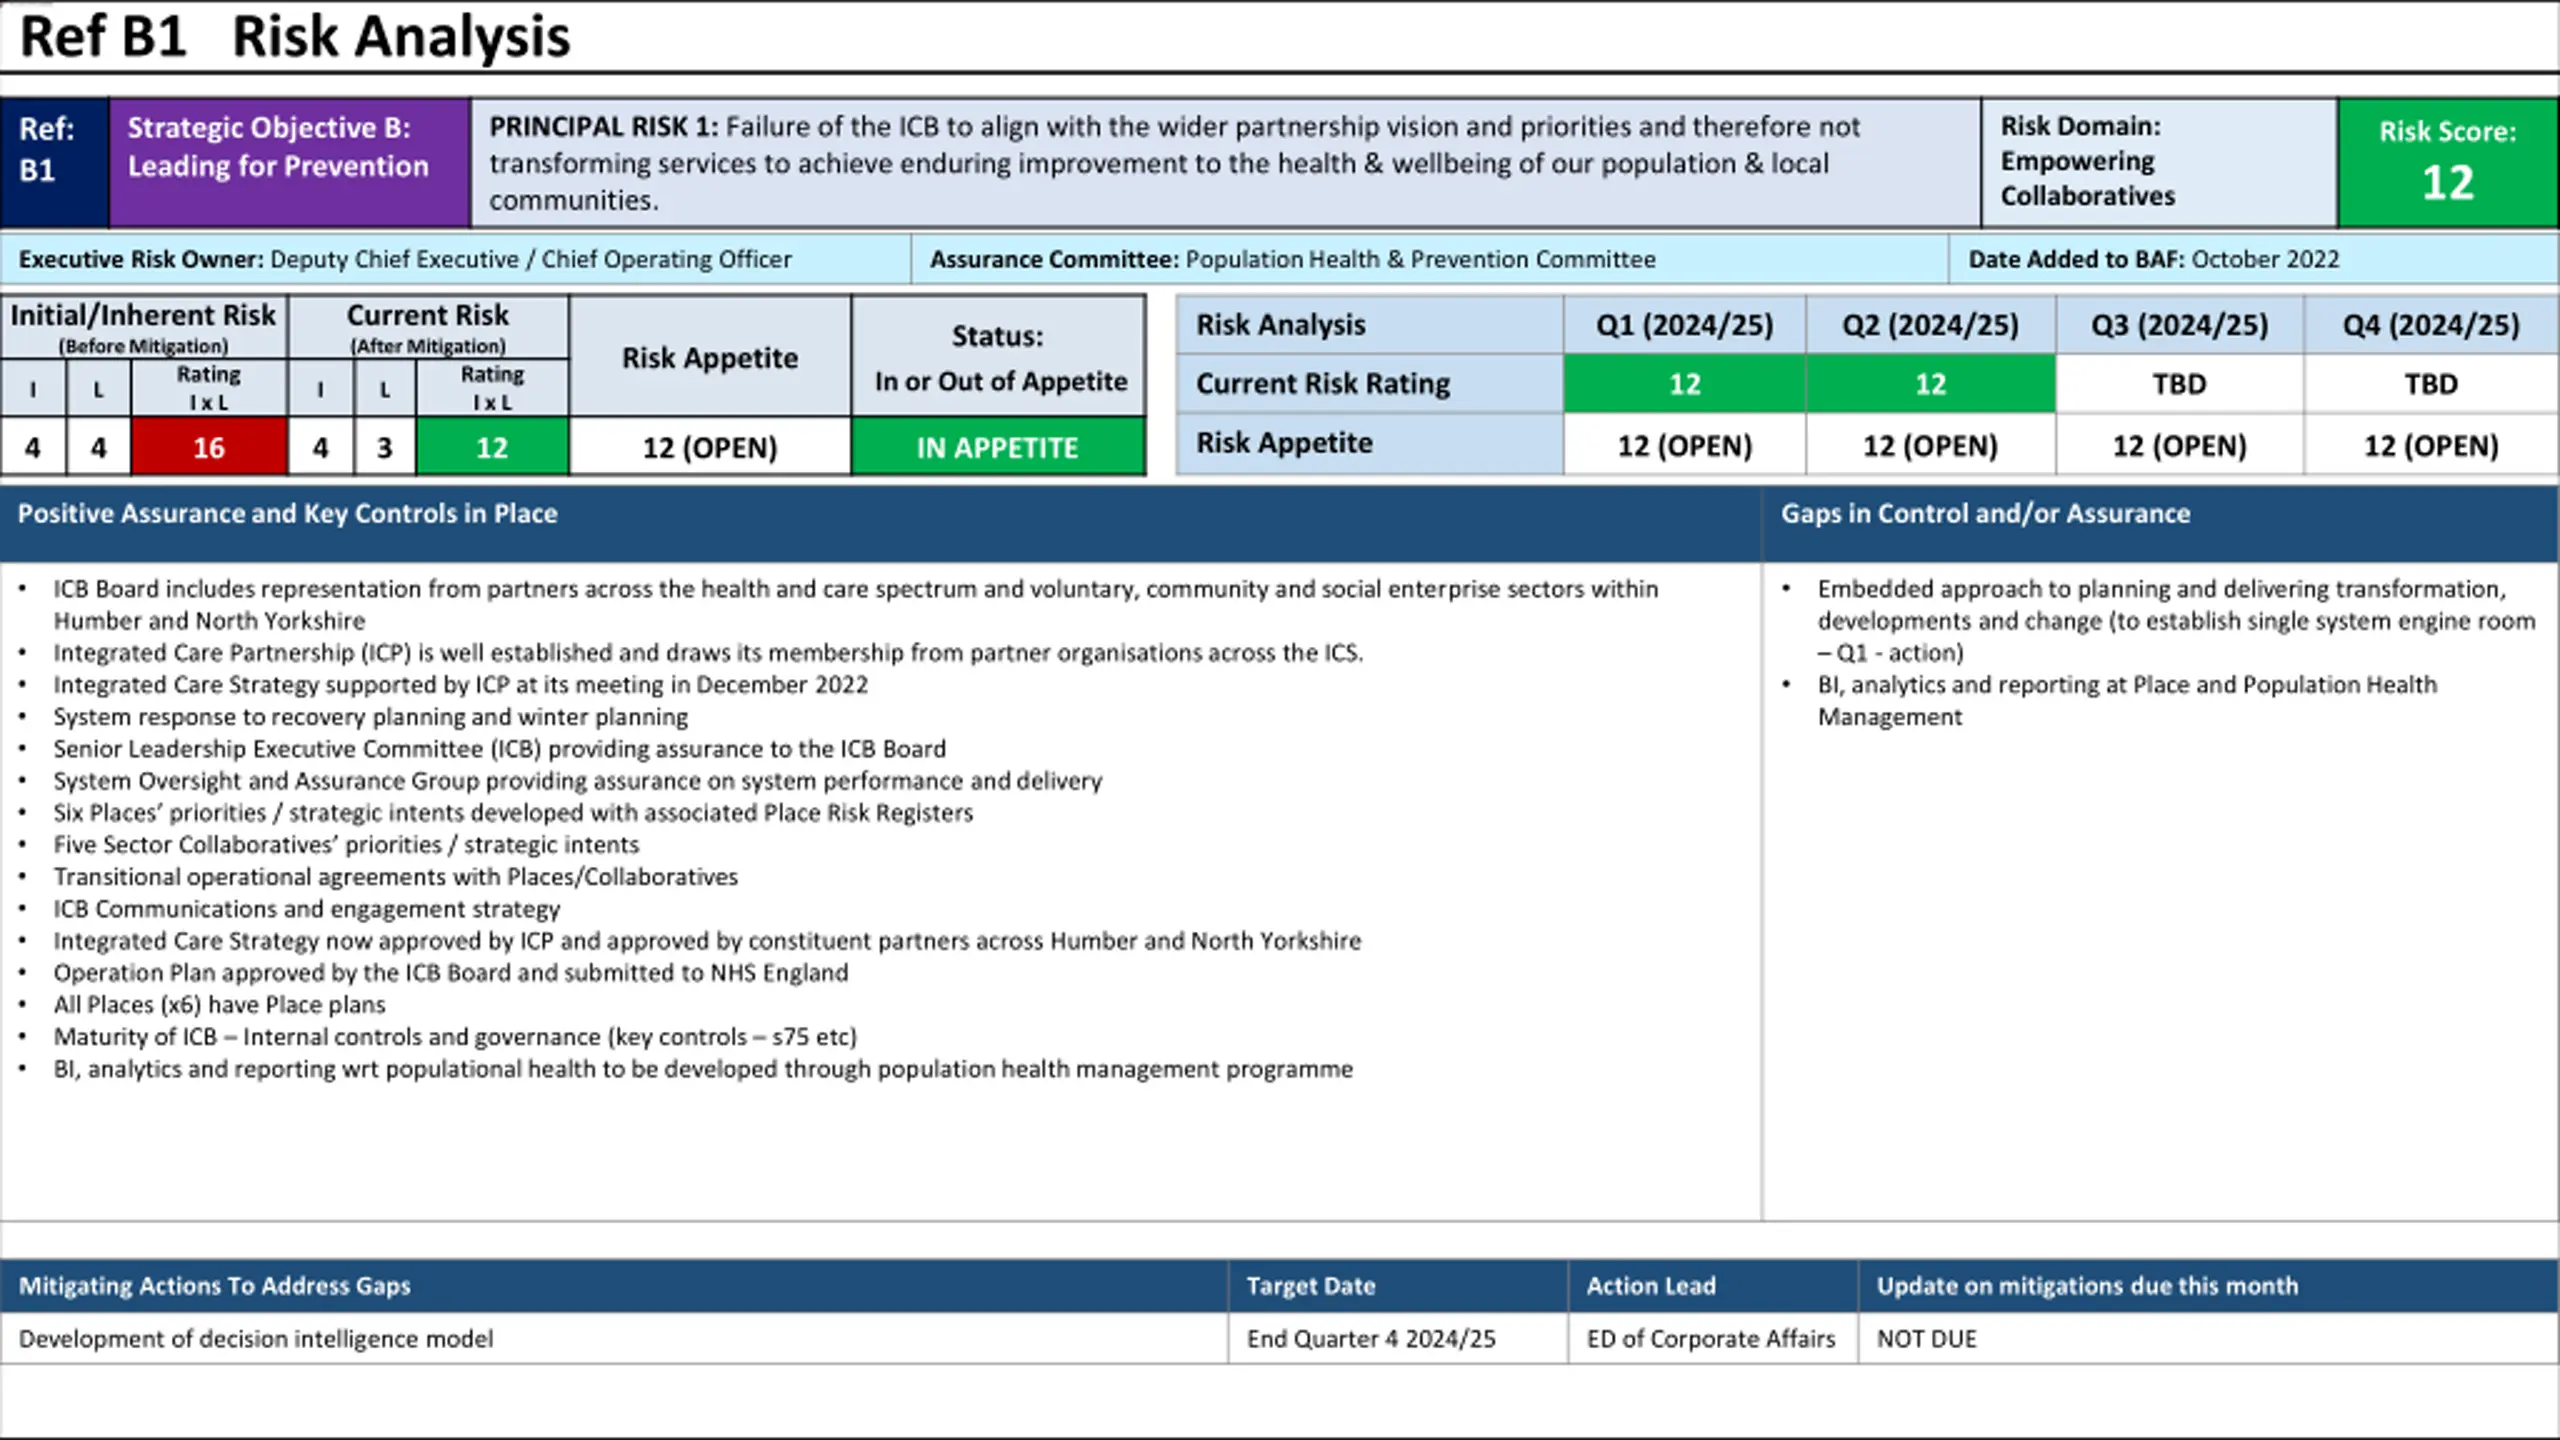The height and width of the screenshot is (1440, 2560).
Task: Select the Q1 (2024/25) column header
Action: coord(1684,325)
